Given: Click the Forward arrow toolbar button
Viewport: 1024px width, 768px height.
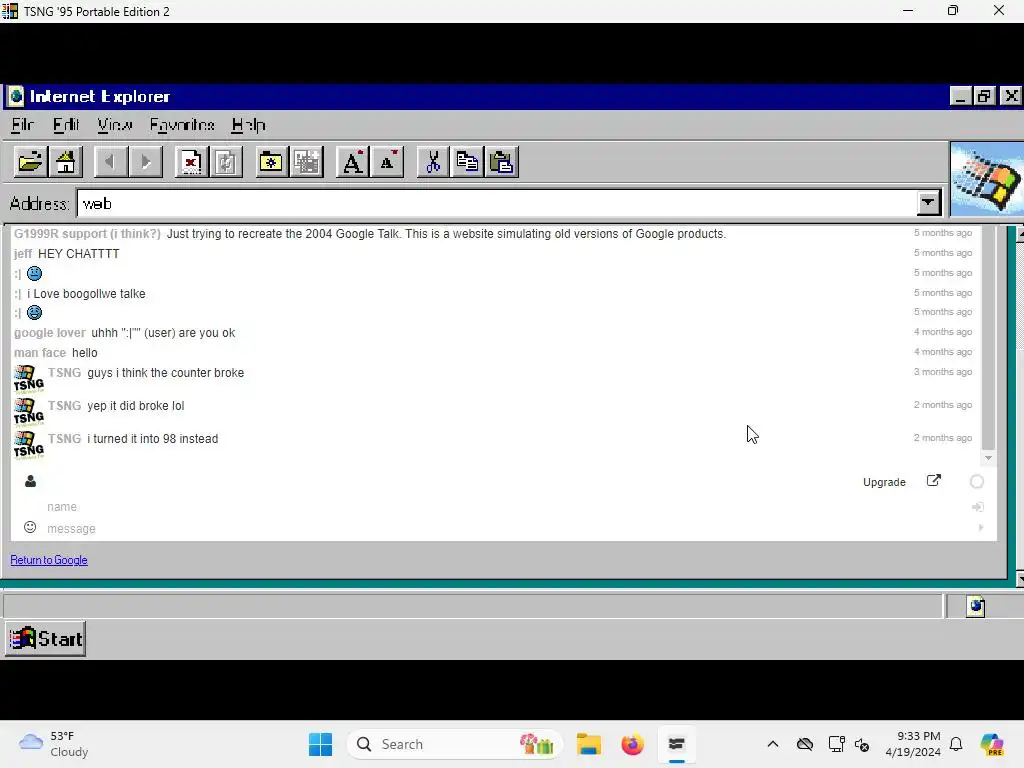Looking at the screenshot, I should point(146,162).
